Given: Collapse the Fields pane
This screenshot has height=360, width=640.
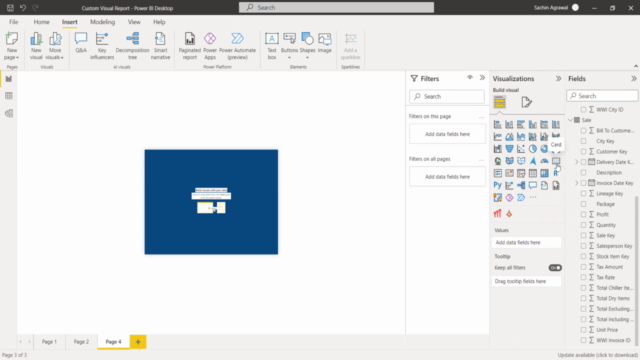Looking at the screenshot, I should tap(633, 78).
